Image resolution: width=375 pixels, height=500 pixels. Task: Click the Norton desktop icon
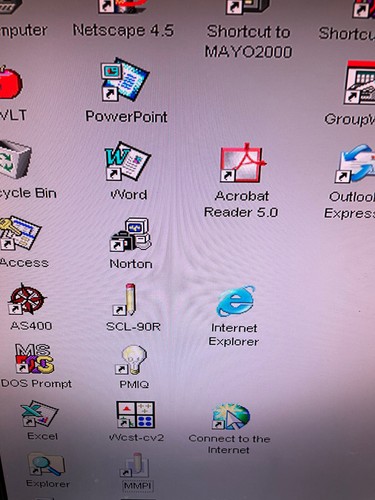point(131,234)
